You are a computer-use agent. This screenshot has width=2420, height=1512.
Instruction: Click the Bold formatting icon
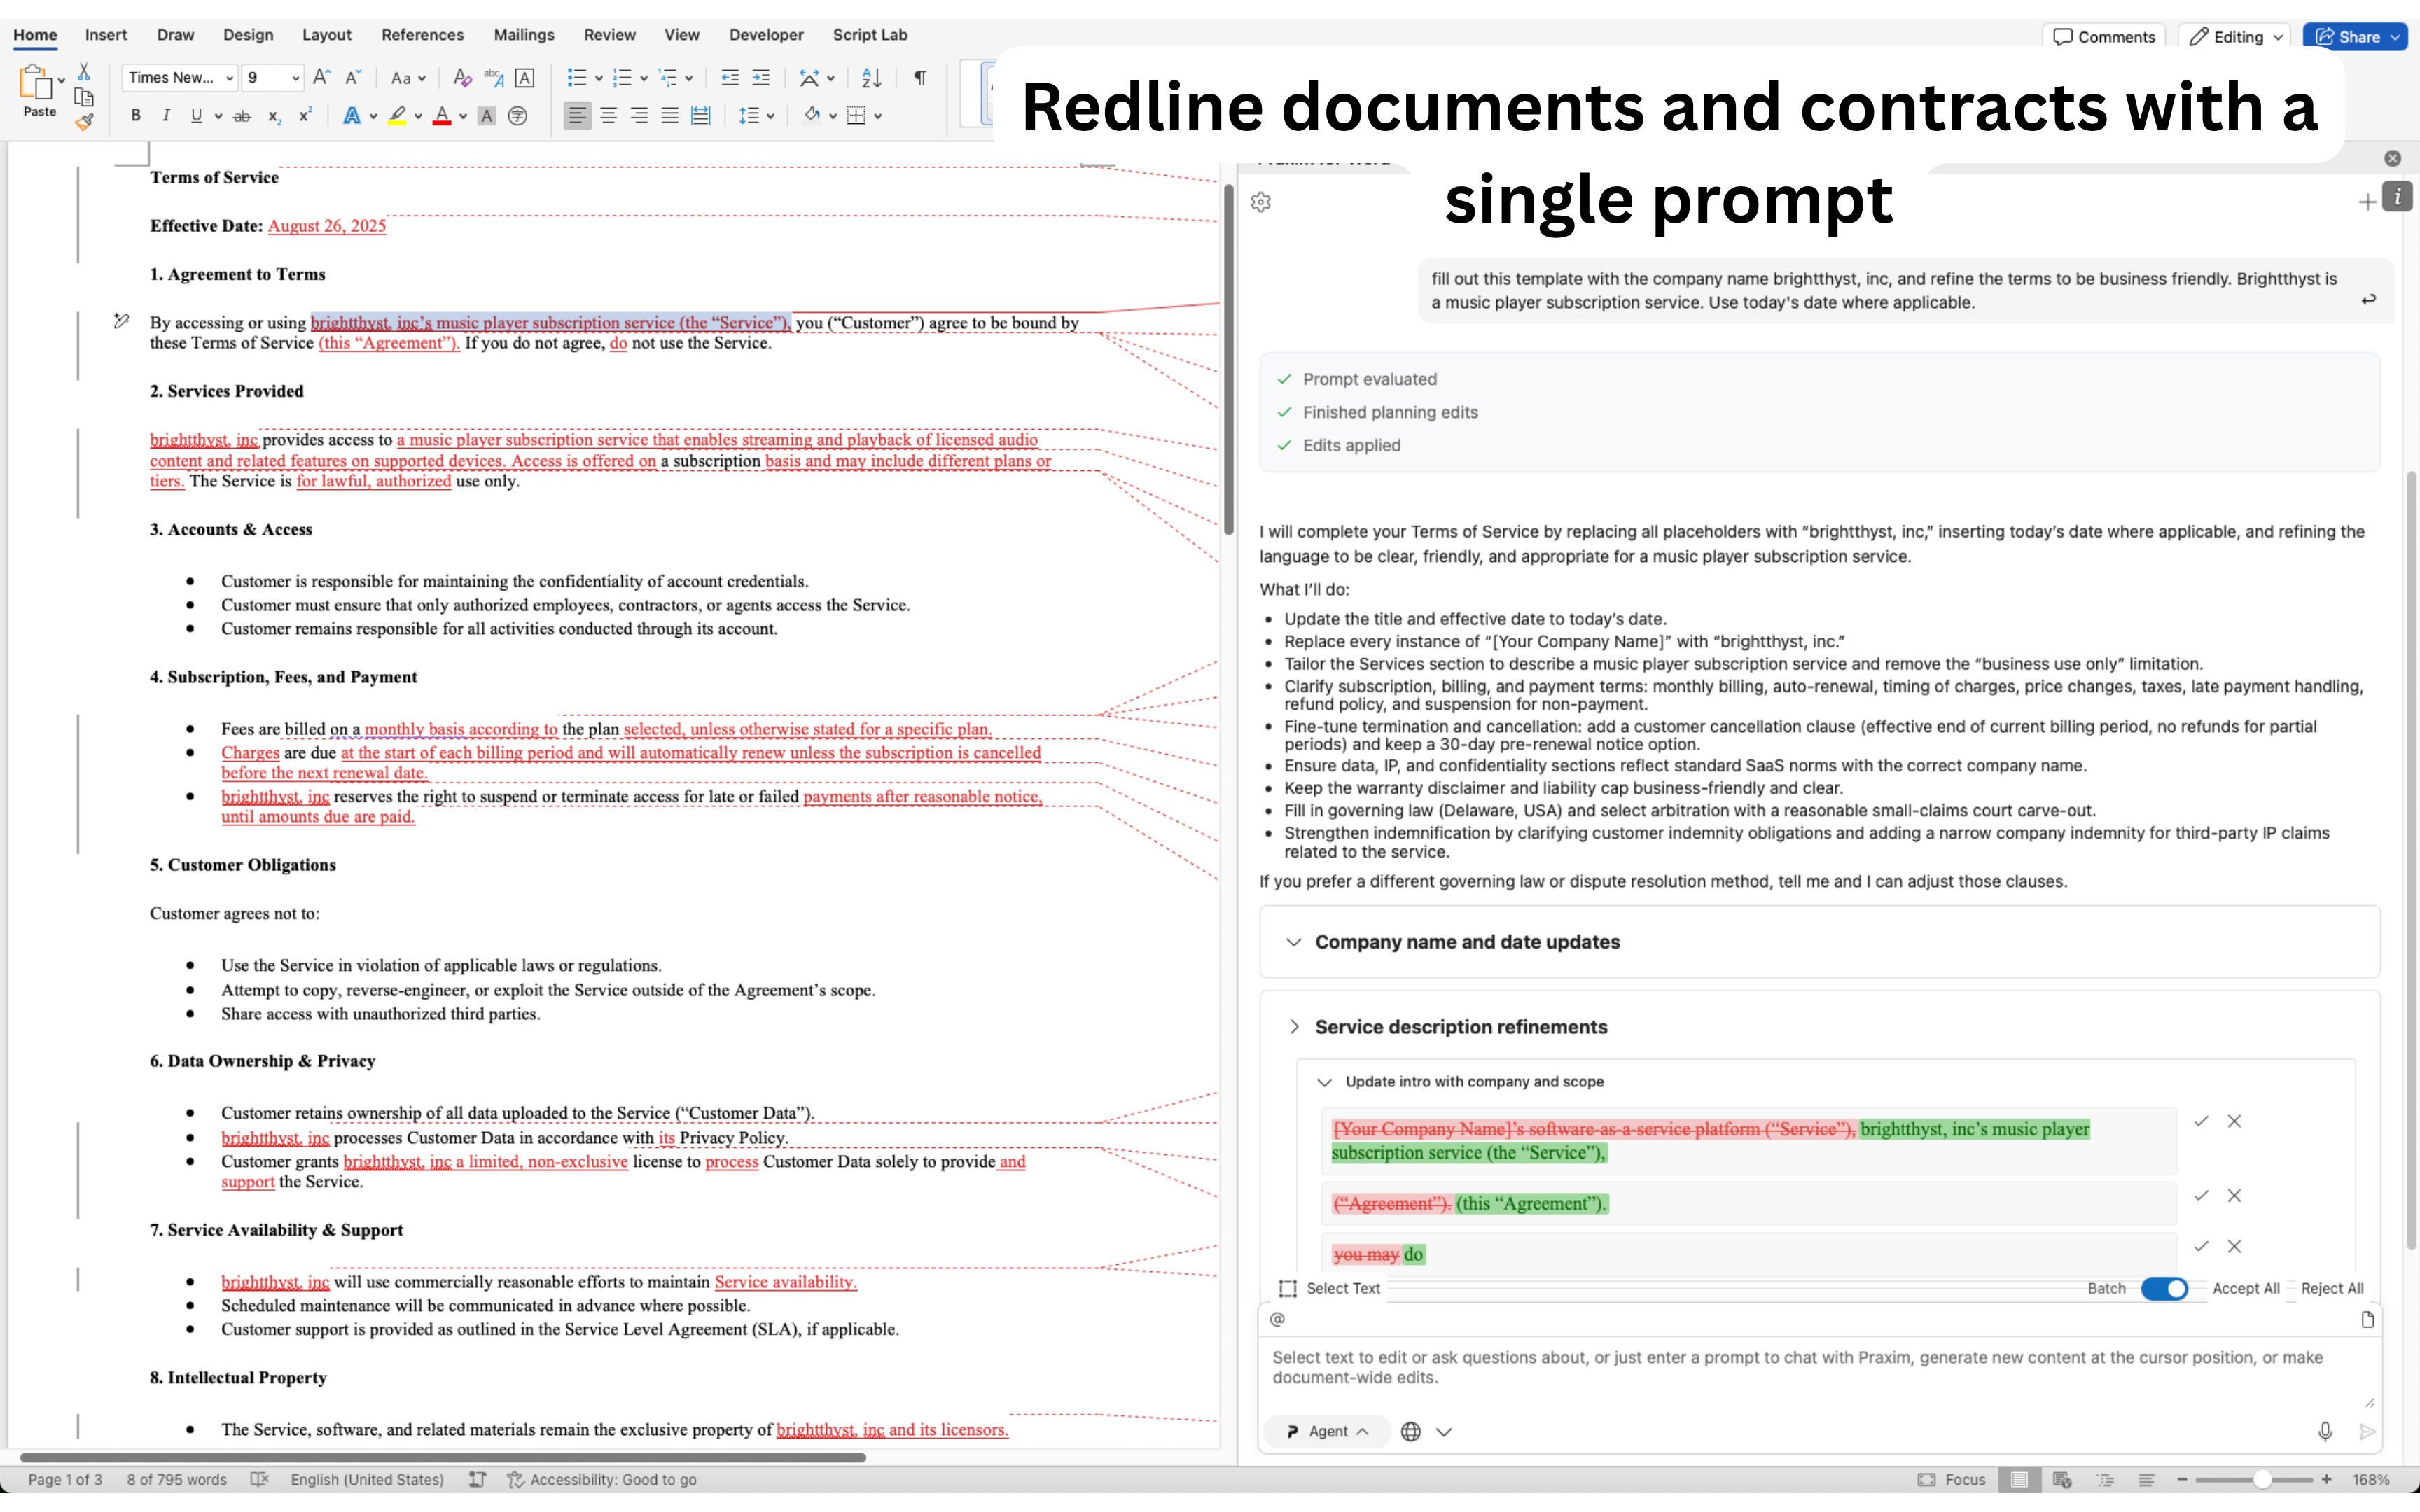tap(136, 116)
